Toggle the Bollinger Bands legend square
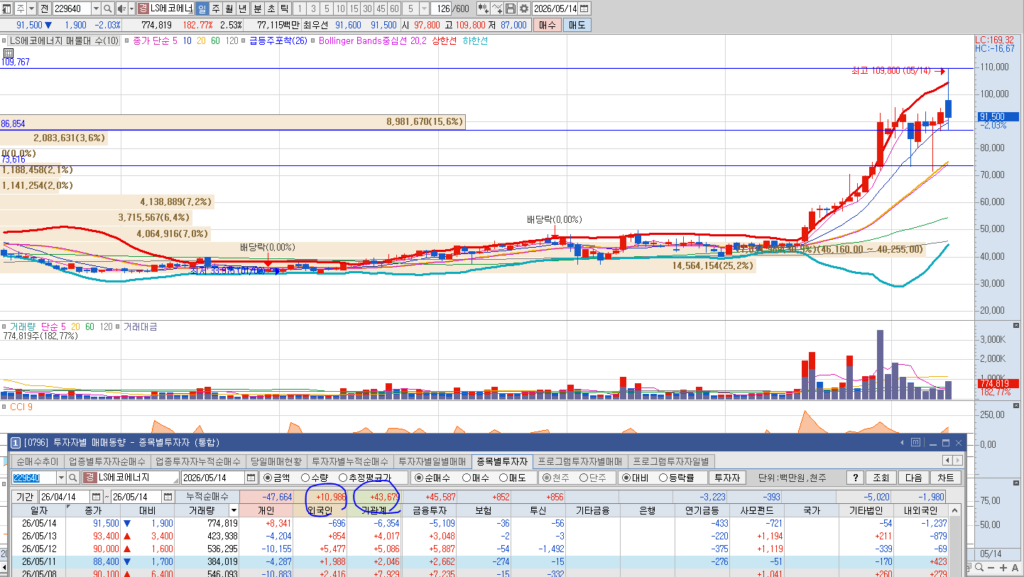Viewport: 1024px width, 577px height. pyautogui.click(x=313, y=40)
